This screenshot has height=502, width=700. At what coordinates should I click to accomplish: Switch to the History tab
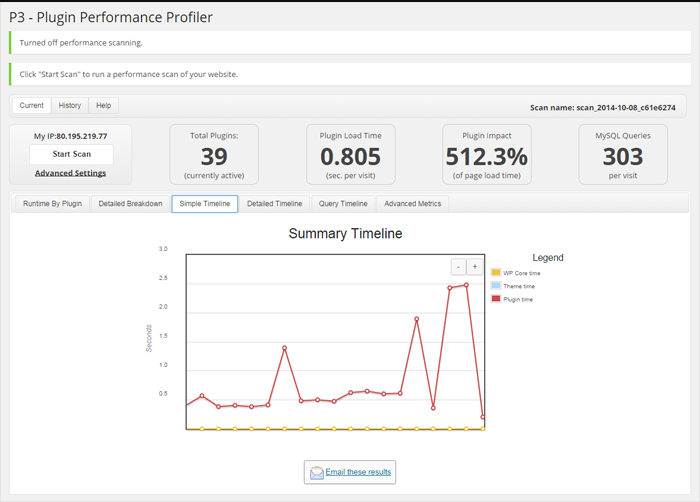click(x=70, y=105)
